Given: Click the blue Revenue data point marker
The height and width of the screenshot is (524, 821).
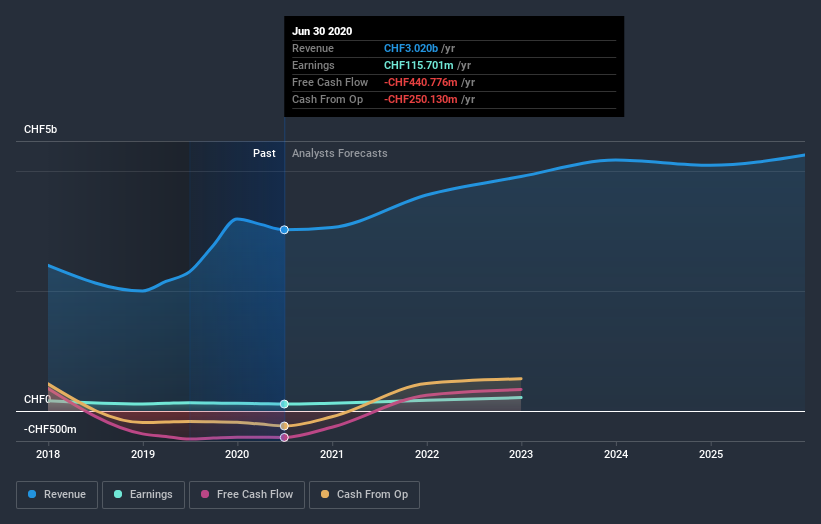Looking at the screenshot, I should coord(284,230).
